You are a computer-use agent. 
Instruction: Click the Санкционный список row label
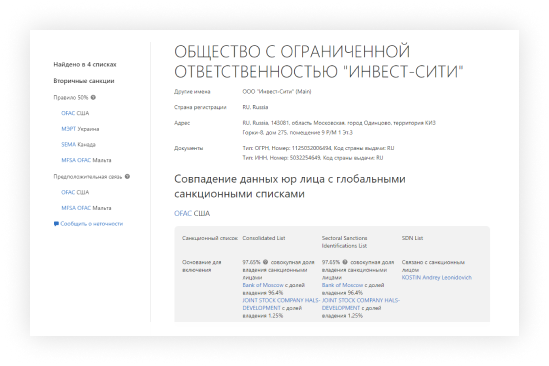210,238
